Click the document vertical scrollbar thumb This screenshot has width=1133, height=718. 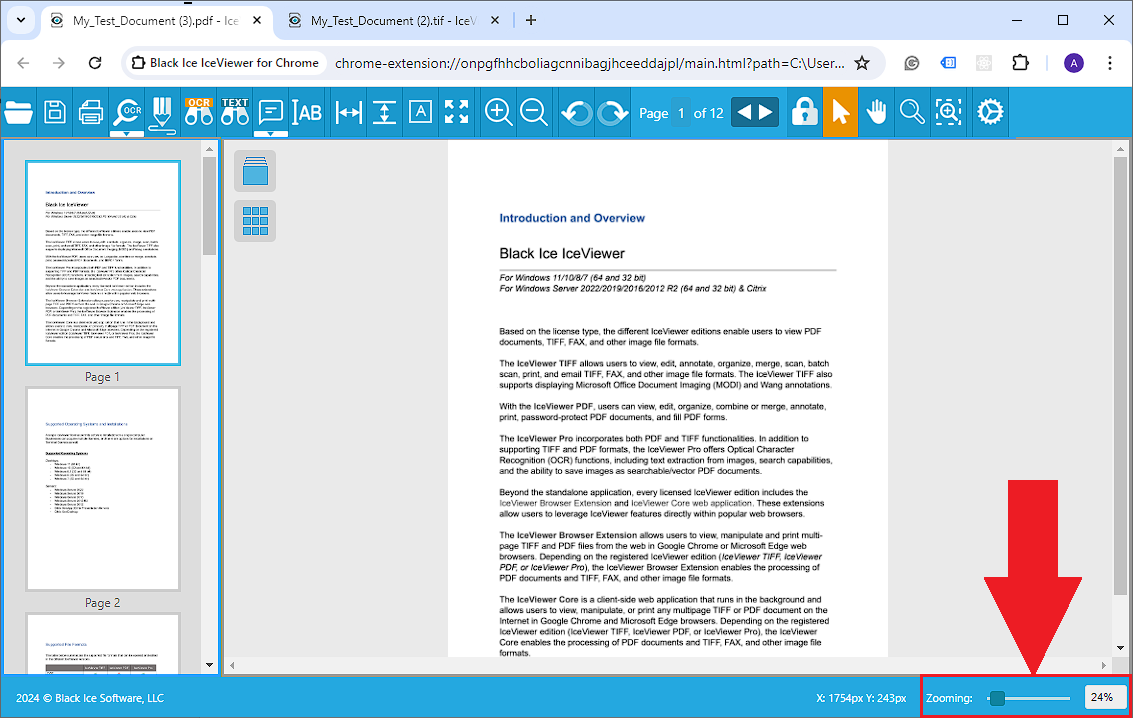click(1120, 376)
